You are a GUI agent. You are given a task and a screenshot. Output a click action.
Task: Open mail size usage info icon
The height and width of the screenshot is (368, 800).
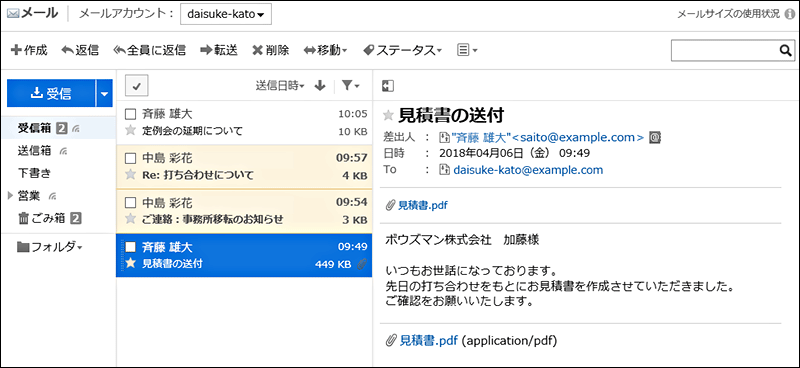788,14
